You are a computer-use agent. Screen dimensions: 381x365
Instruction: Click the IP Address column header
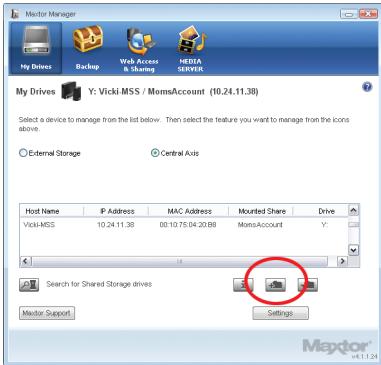[116, 211]
